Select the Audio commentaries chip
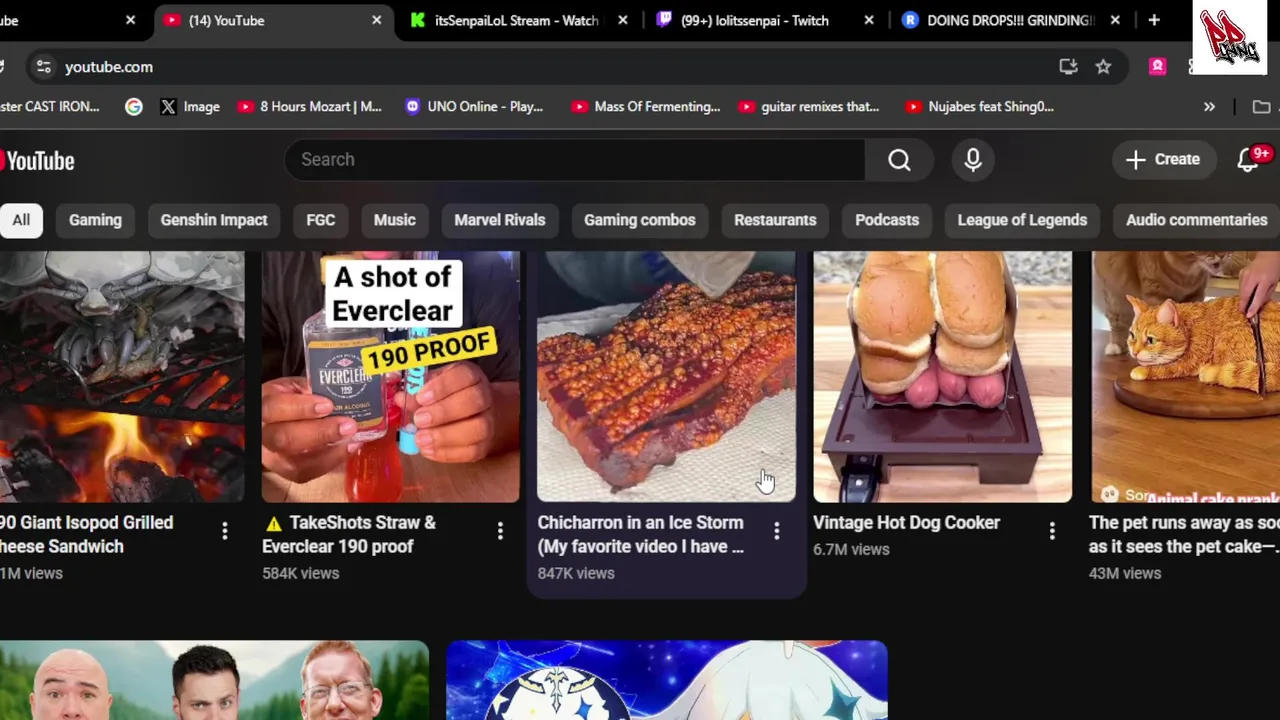 1196,220
